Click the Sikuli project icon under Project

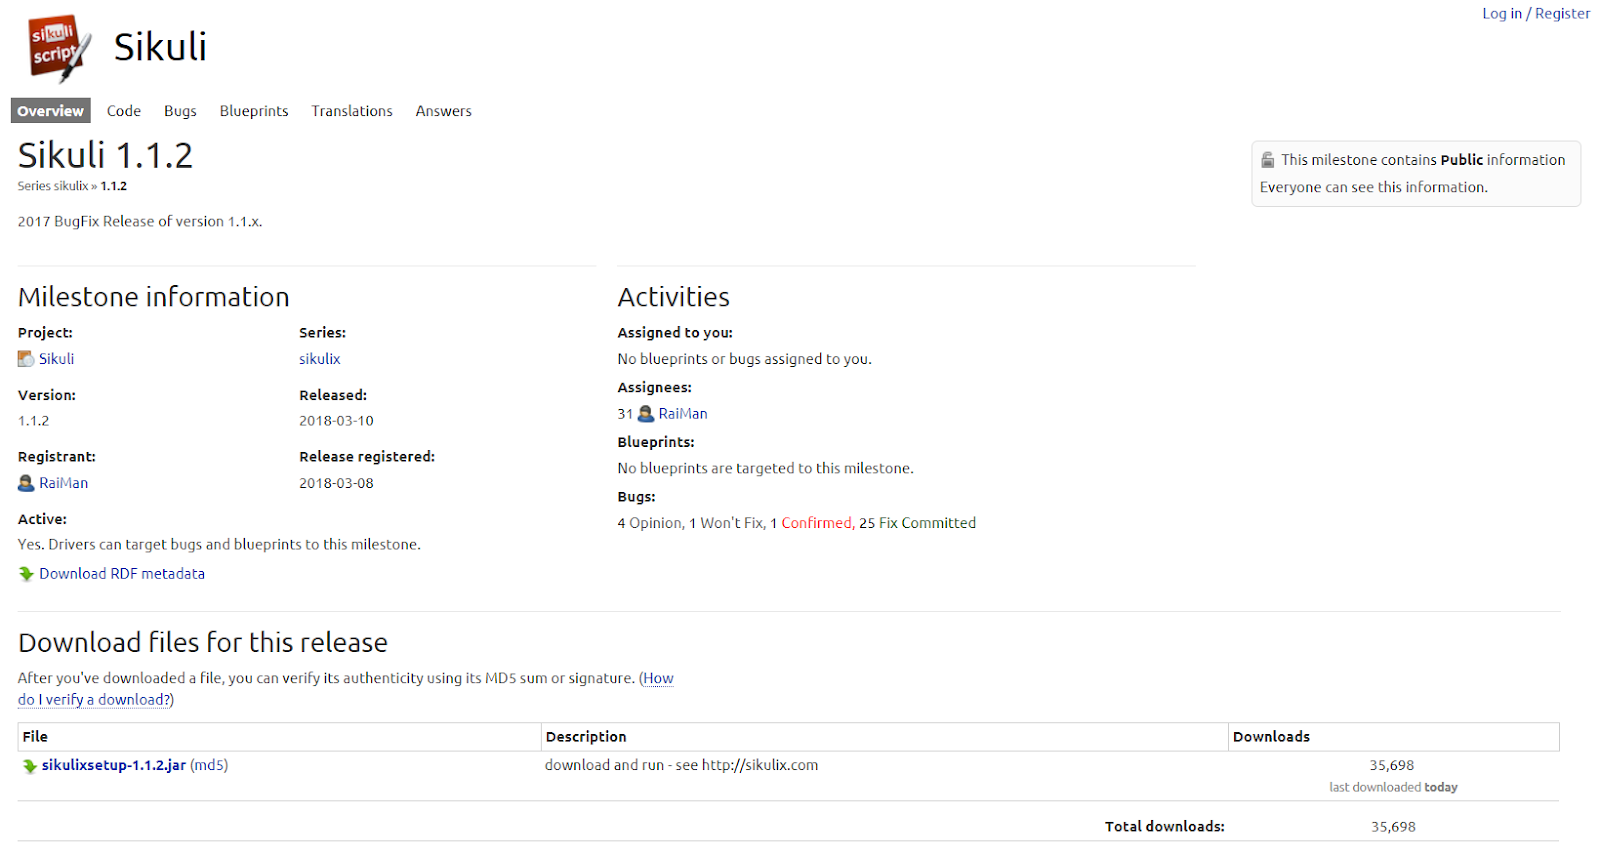pos(26,359)
